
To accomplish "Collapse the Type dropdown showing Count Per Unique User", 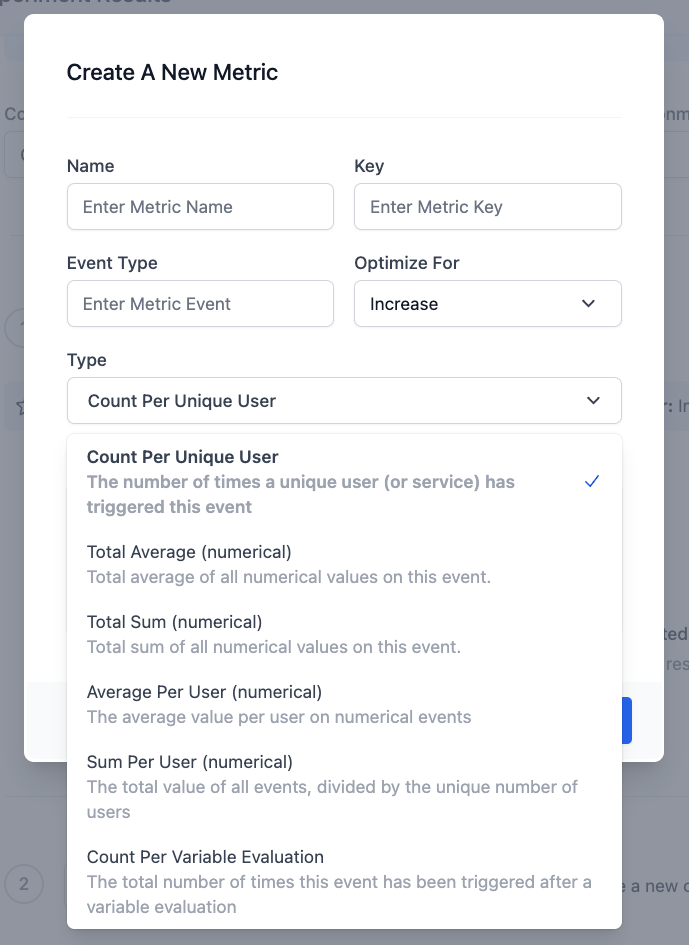I will pos(344,401).
